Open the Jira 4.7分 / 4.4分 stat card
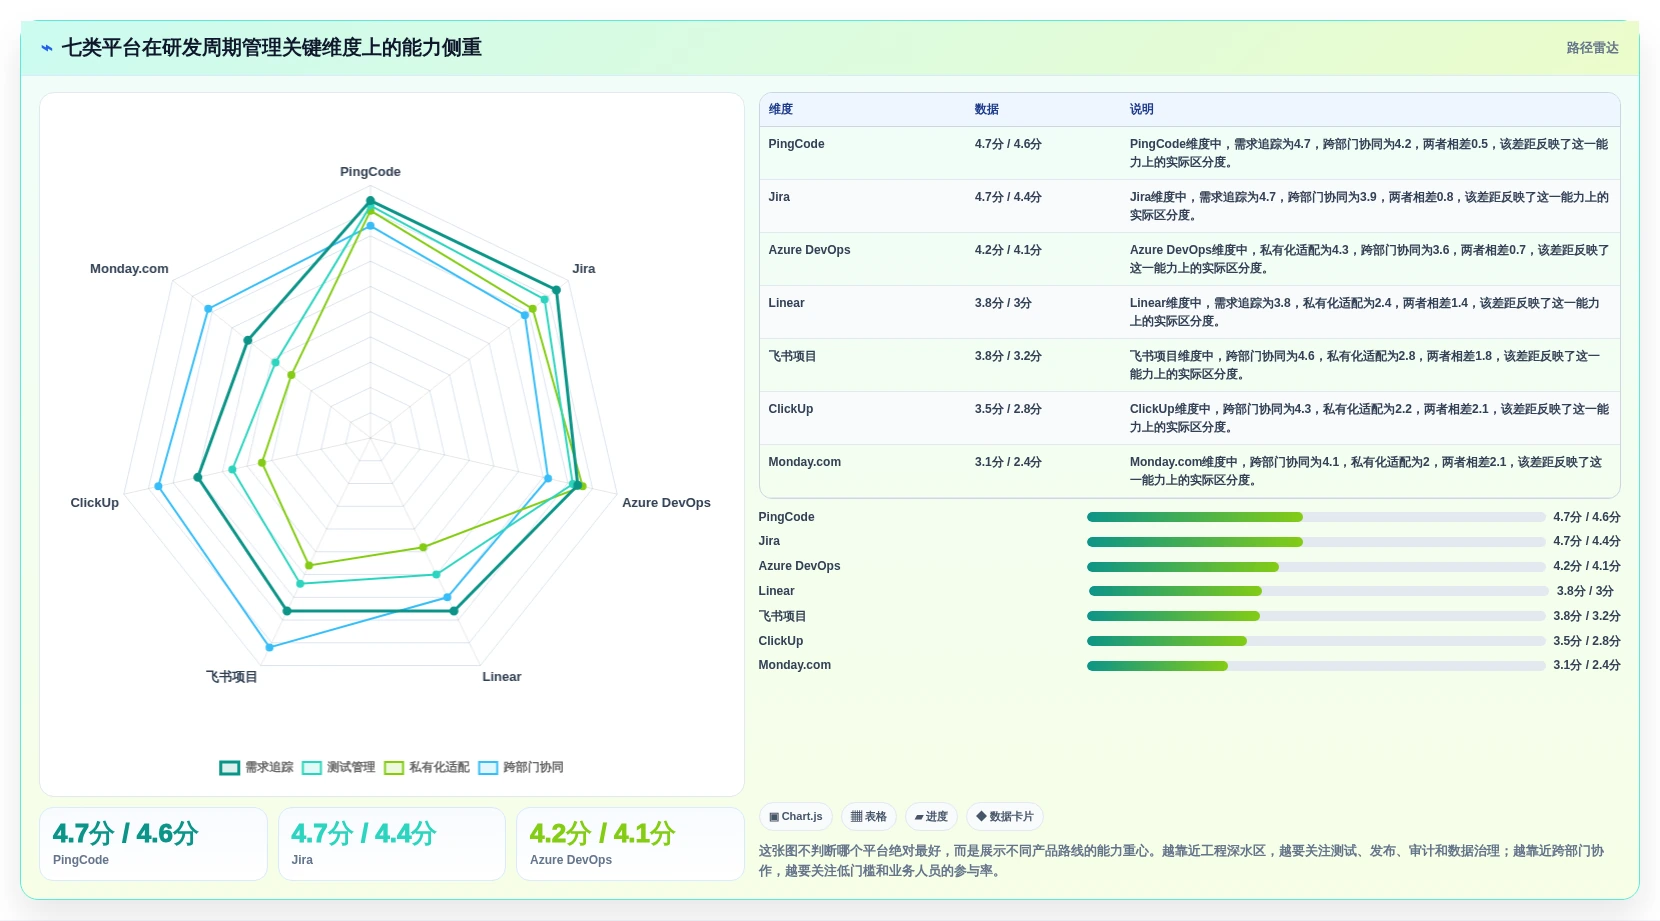This screenshot has width=1660, height=921. coord(392,844)
